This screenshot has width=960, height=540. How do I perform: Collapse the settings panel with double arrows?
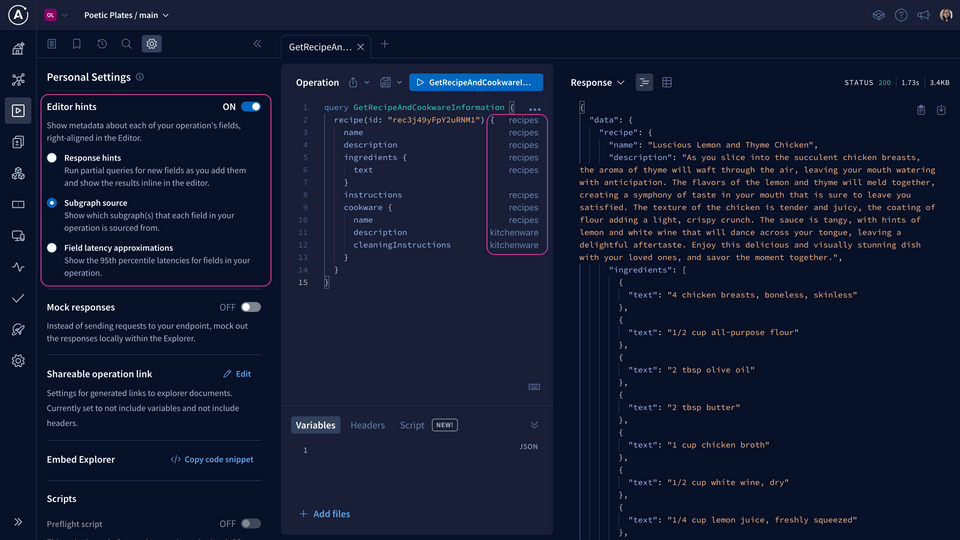pyautogui.click(x=257, y=43)
